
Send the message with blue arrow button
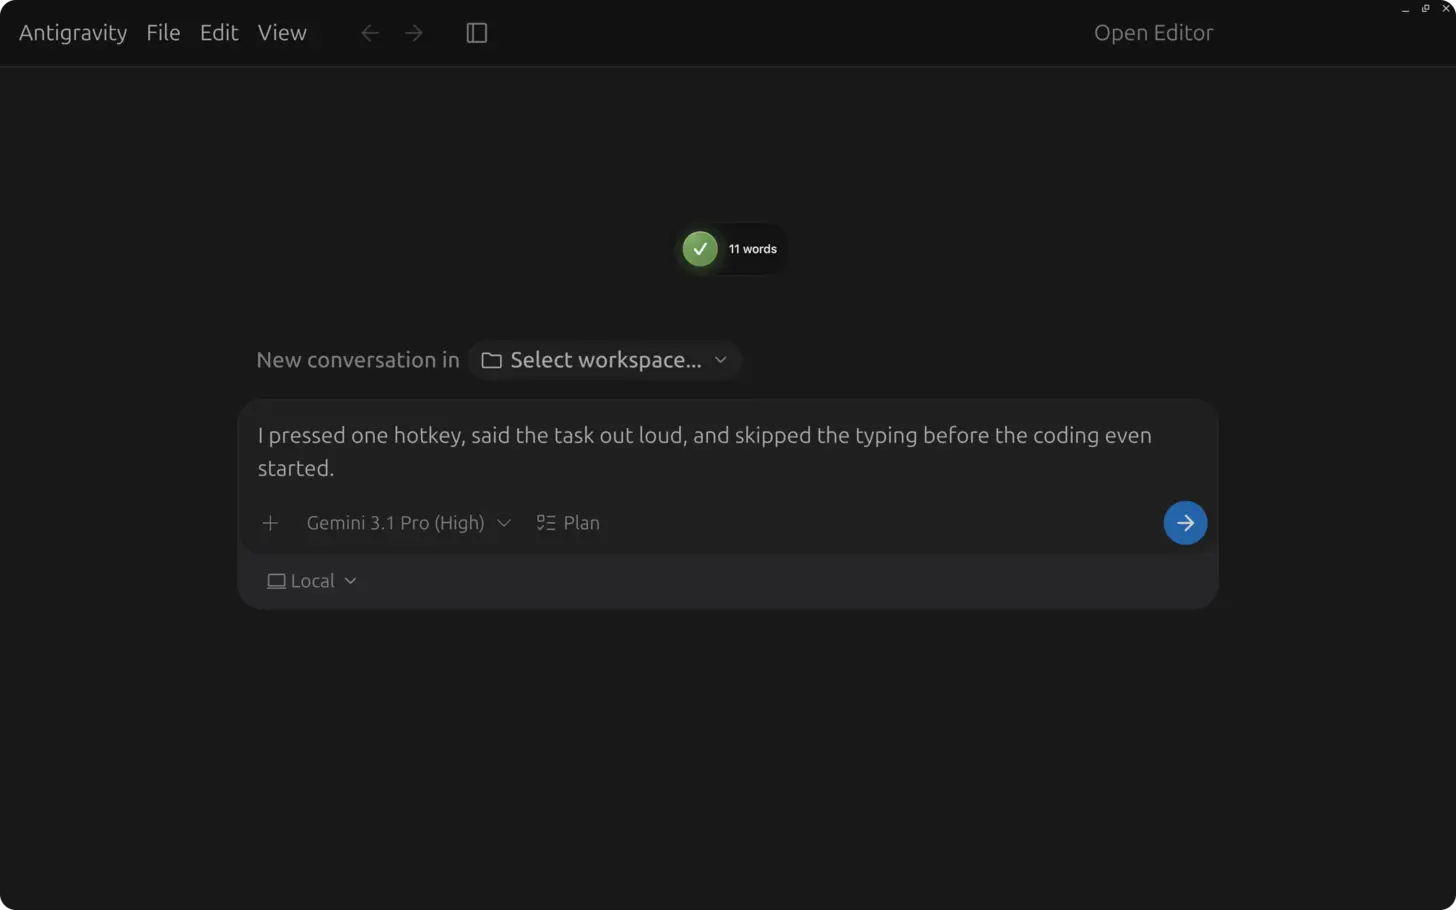(x=1185, y=523)
